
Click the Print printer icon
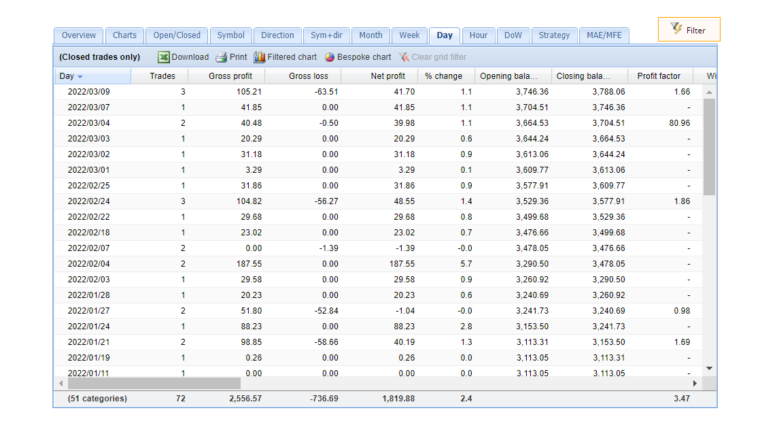[x=221, y=57]
